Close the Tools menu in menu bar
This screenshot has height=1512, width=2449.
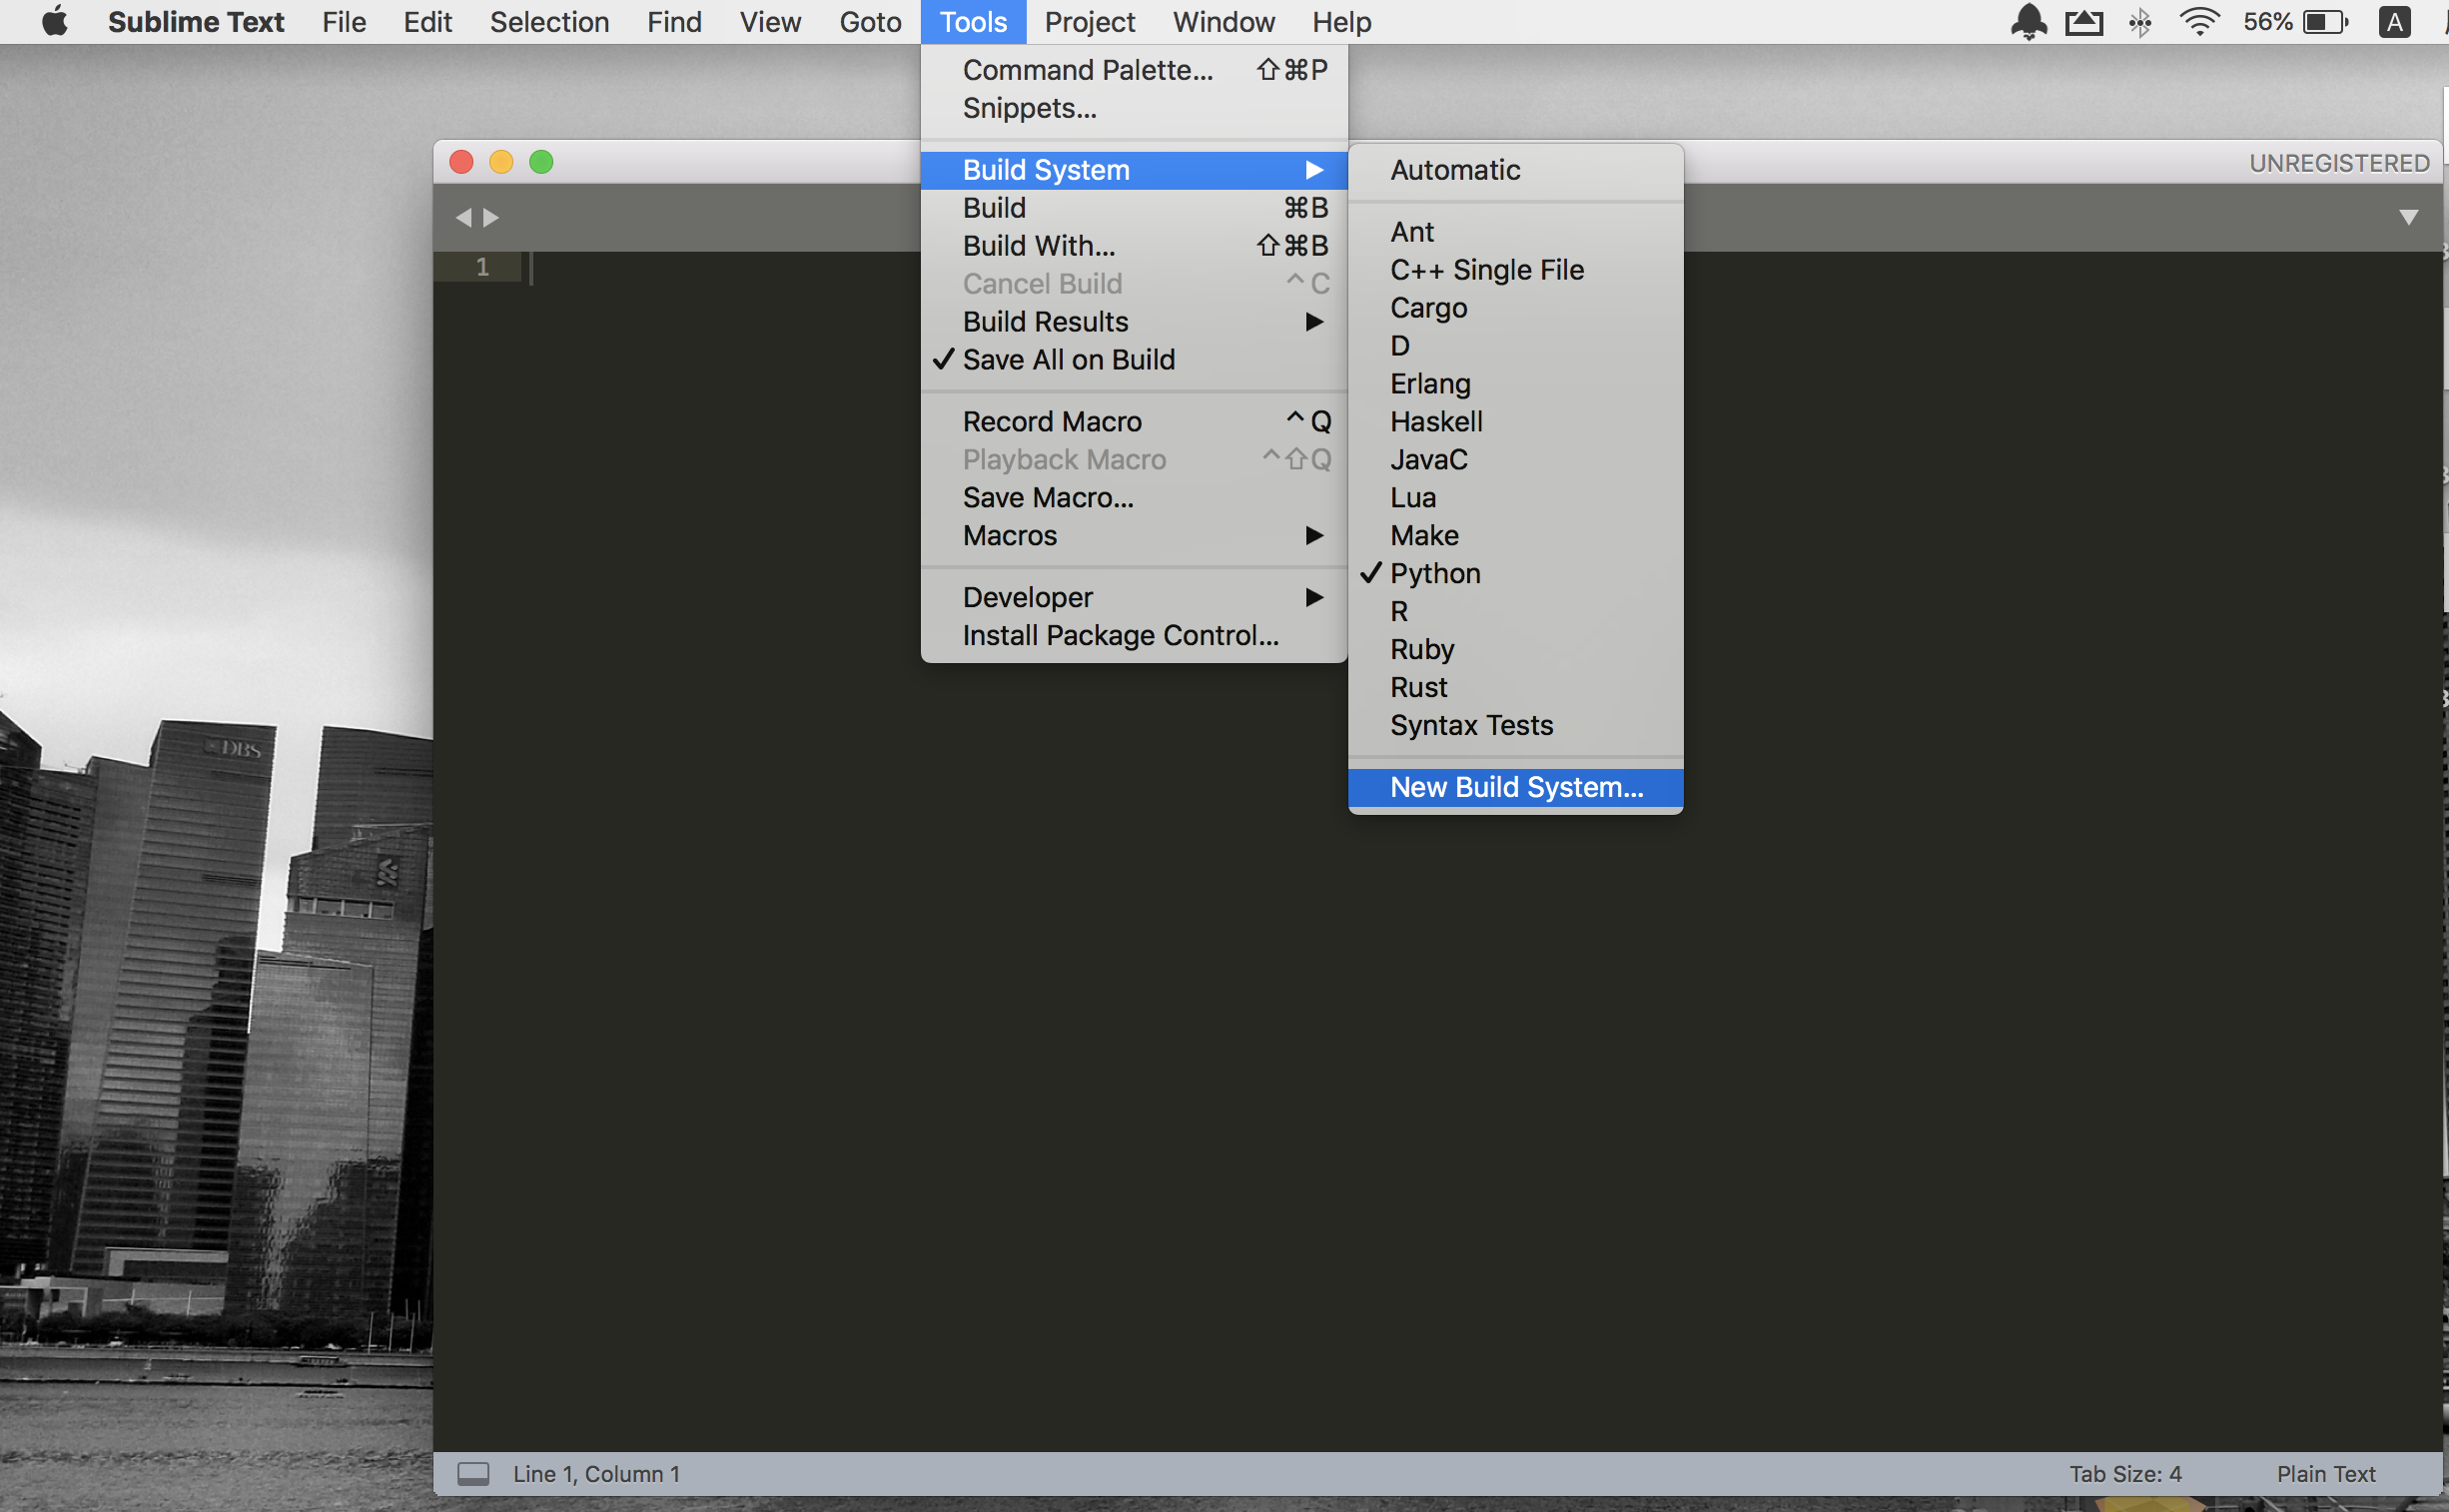click(x=973, y=21)
